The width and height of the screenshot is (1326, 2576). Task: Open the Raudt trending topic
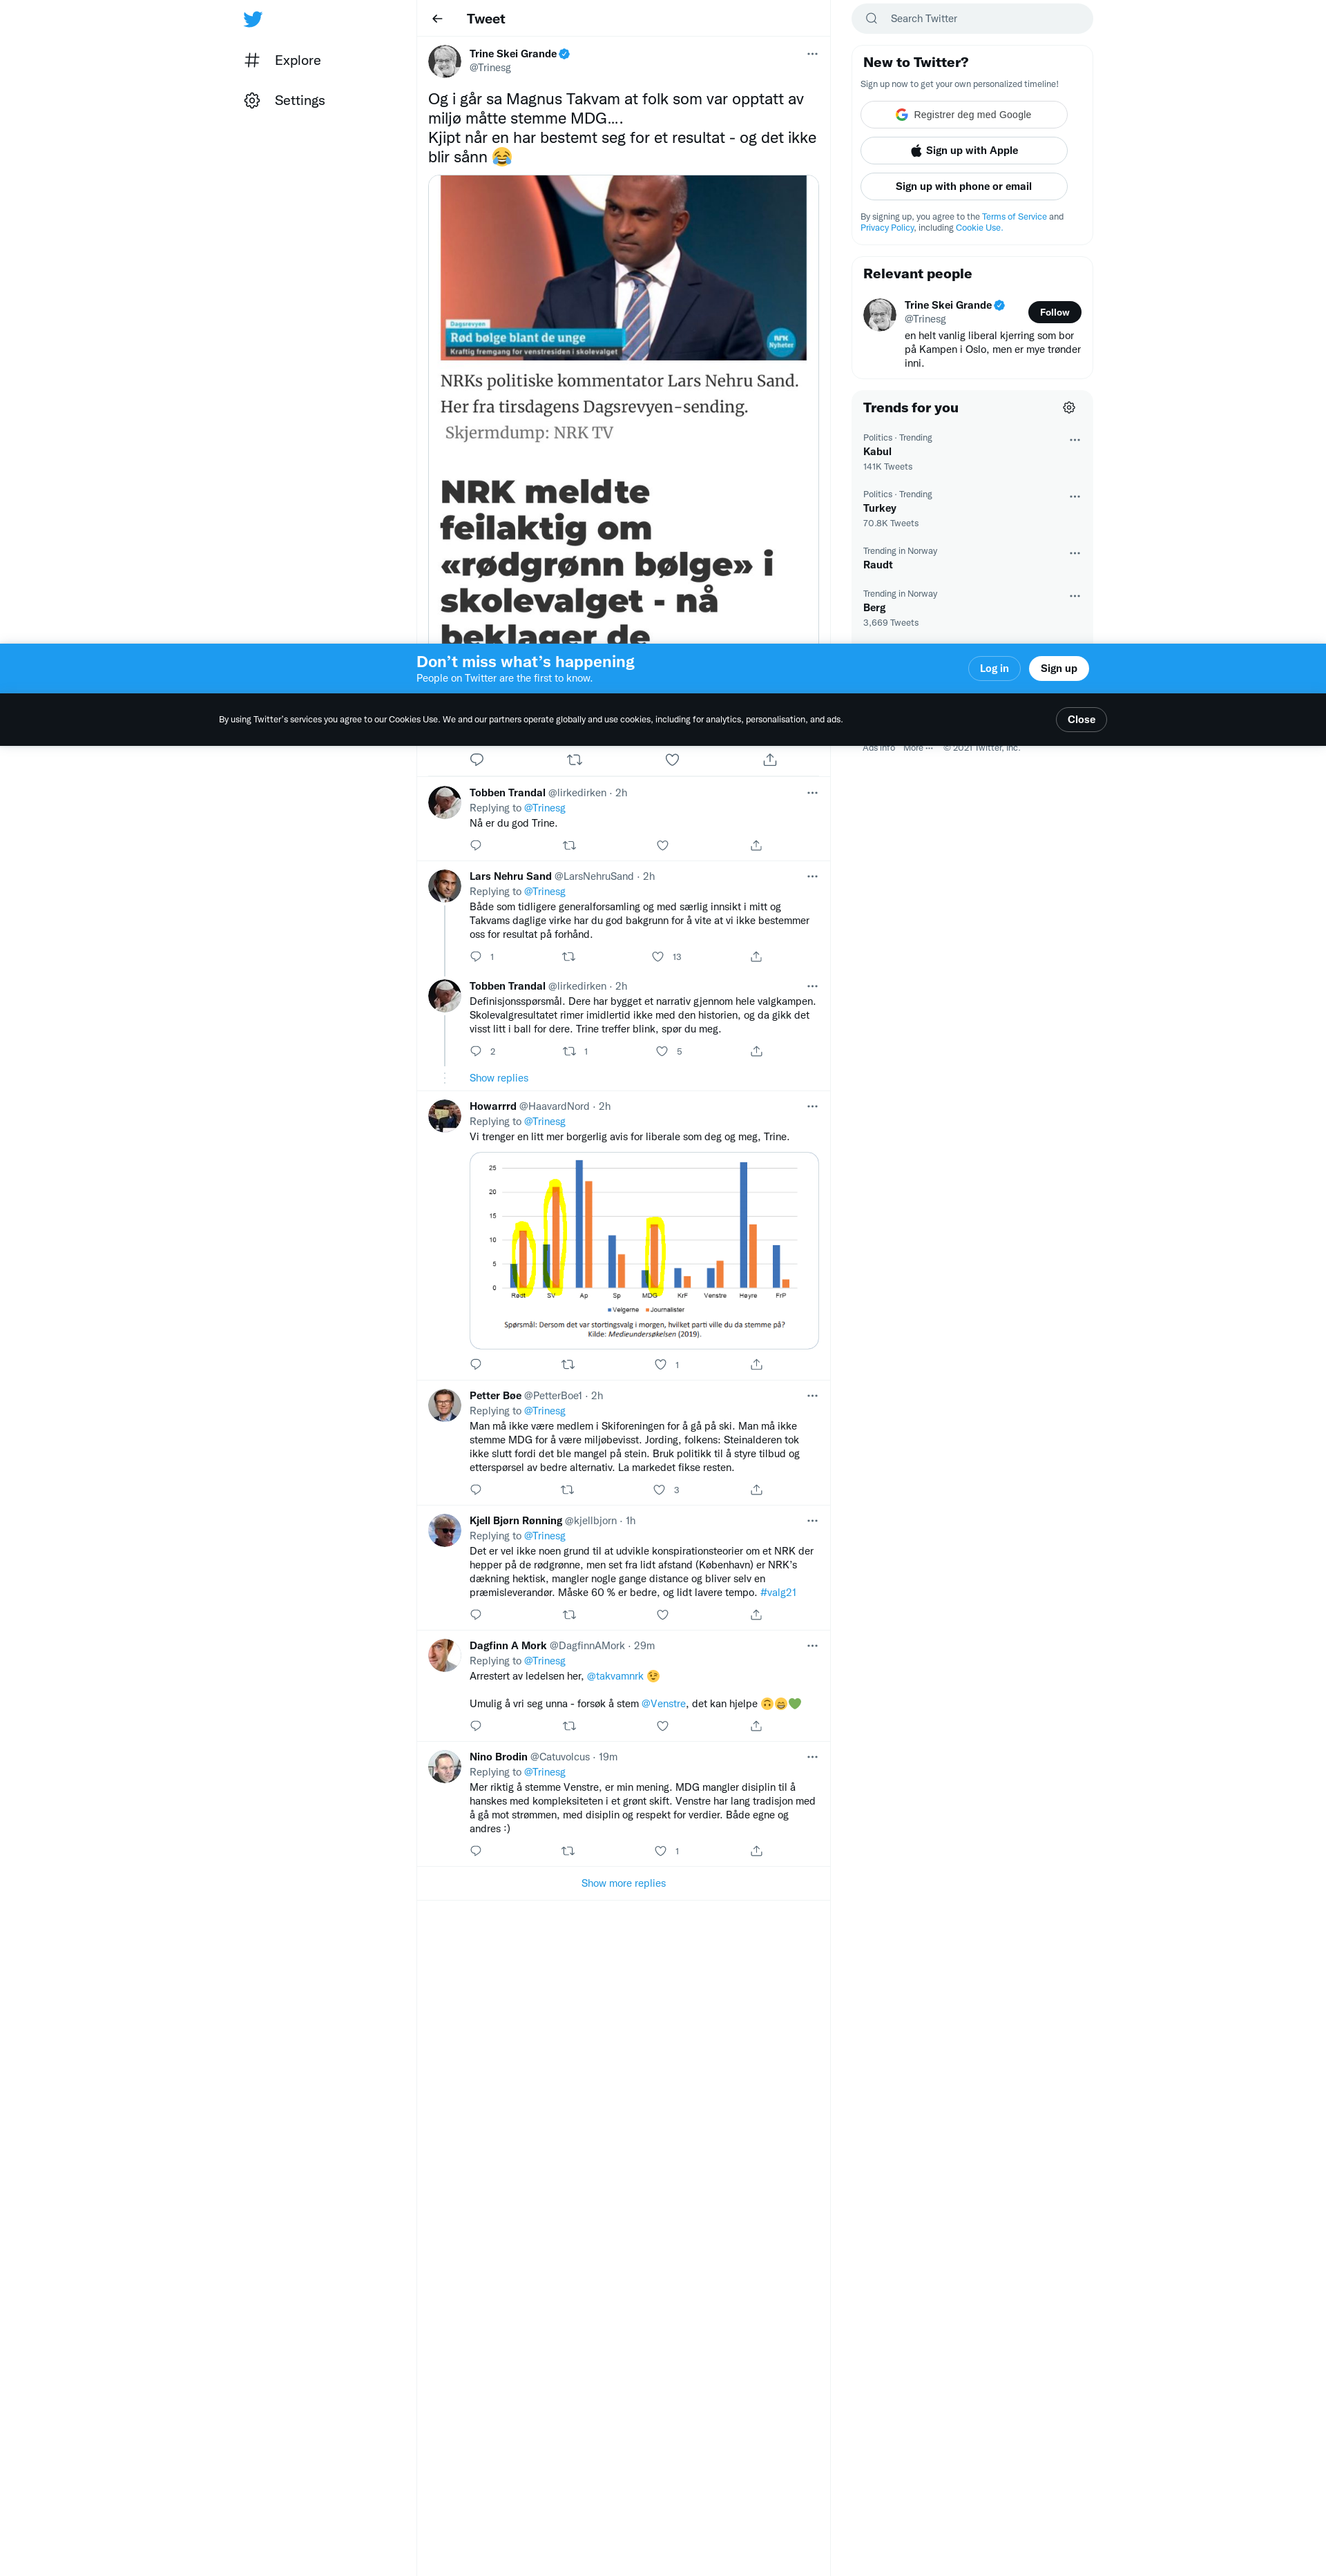(x=972, y=558)
